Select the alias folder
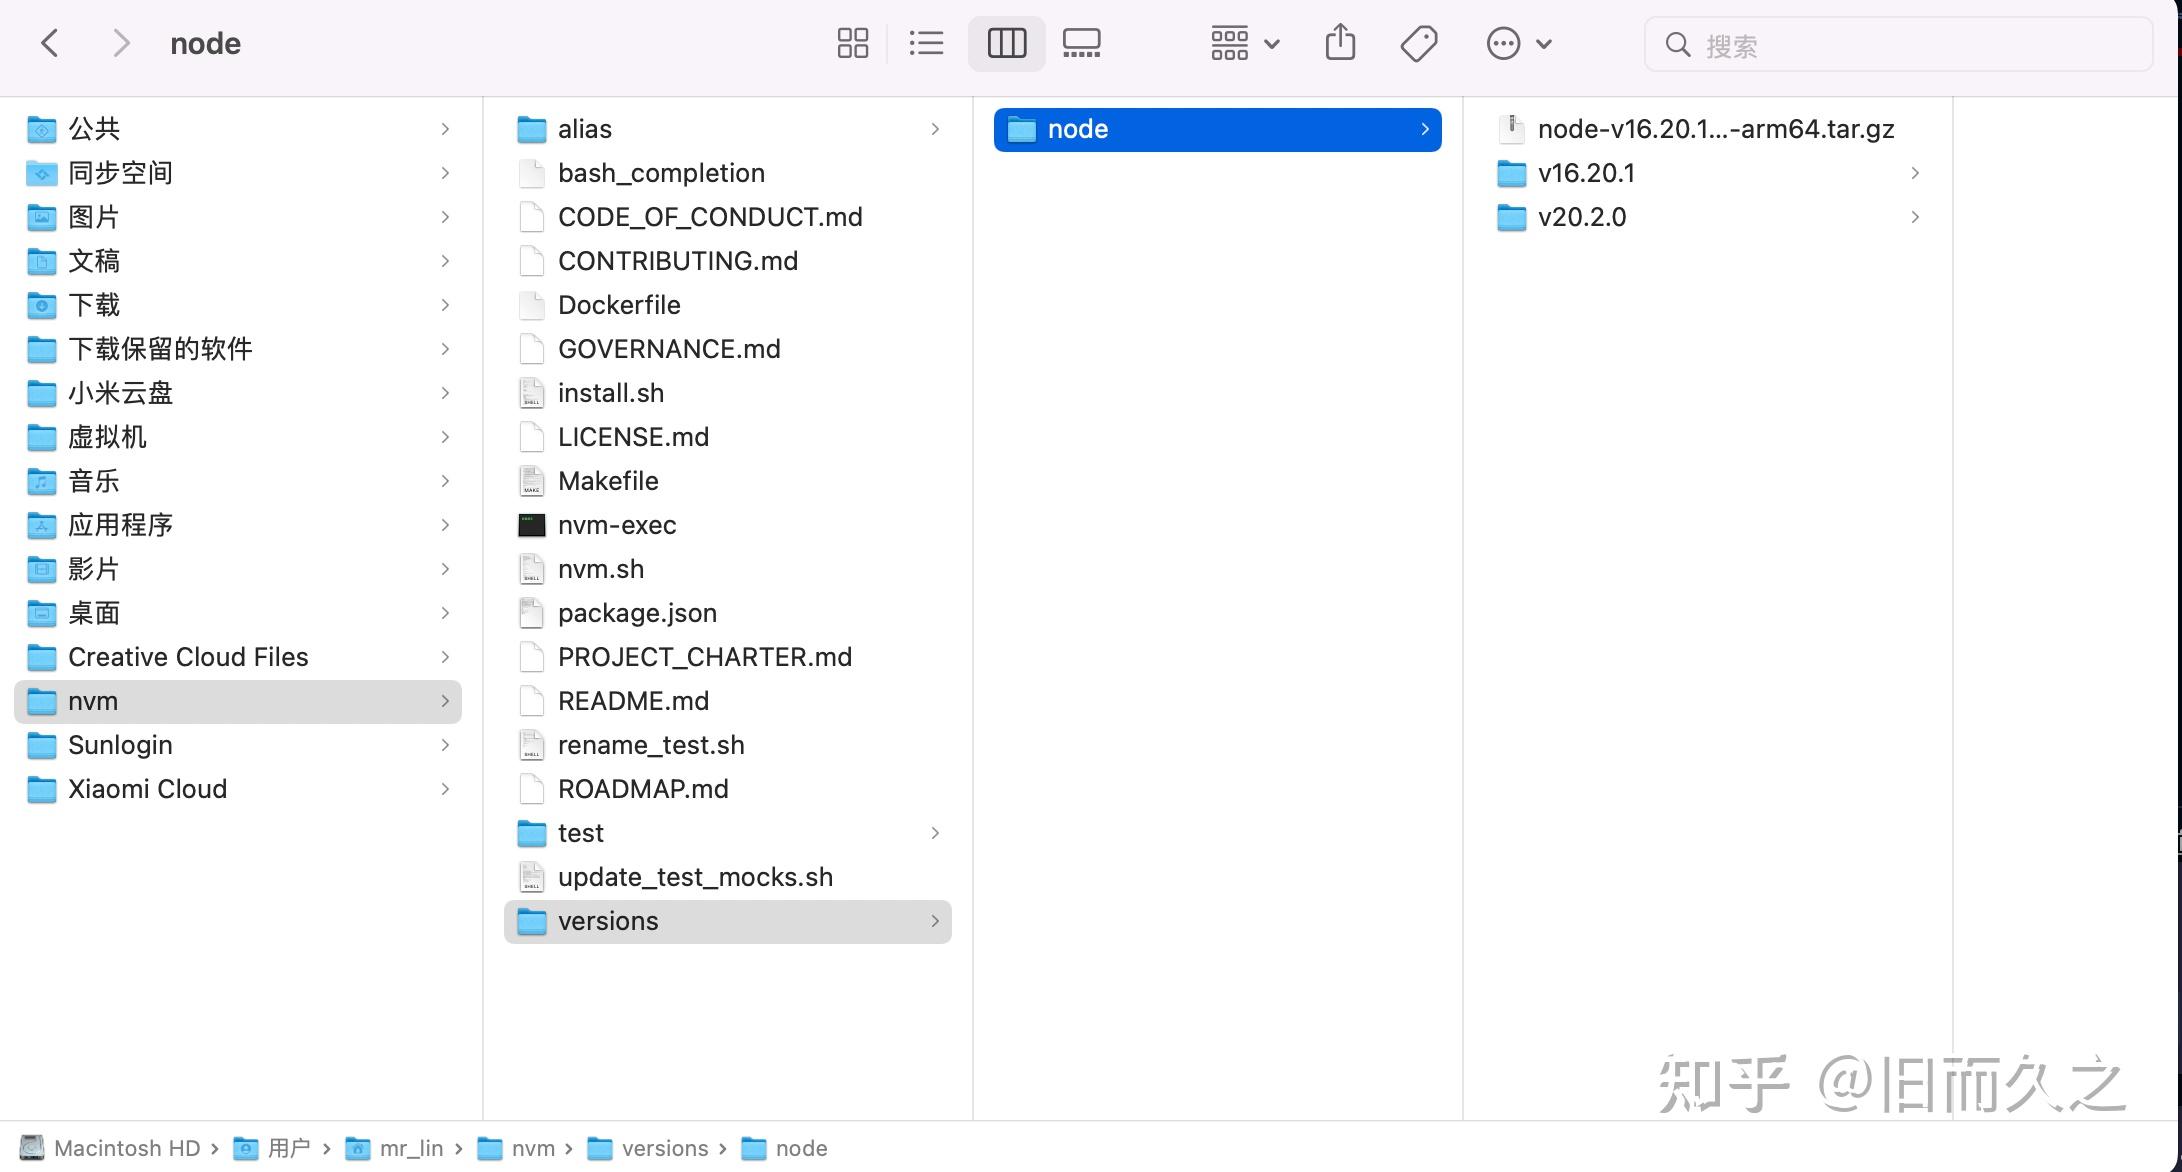Viewport: 2182px width, 1172px height. tap(584, 129)
